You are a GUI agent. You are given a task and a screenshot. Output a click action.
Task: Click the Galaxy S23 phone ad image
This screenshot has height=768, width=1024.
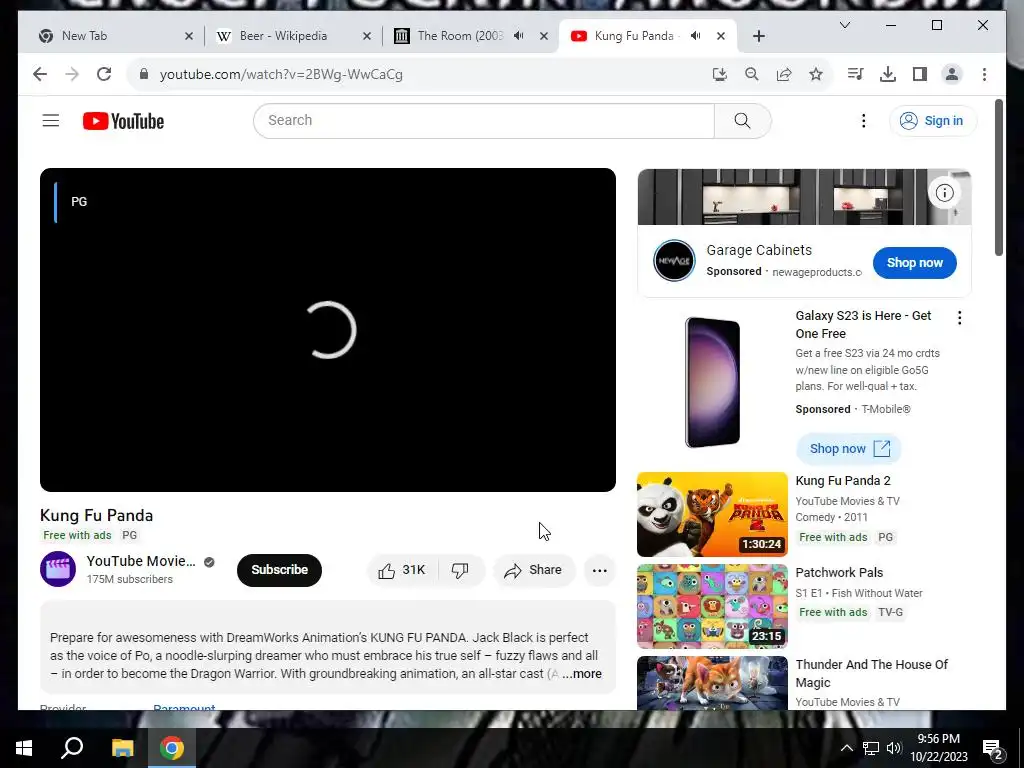click(712, 382)
